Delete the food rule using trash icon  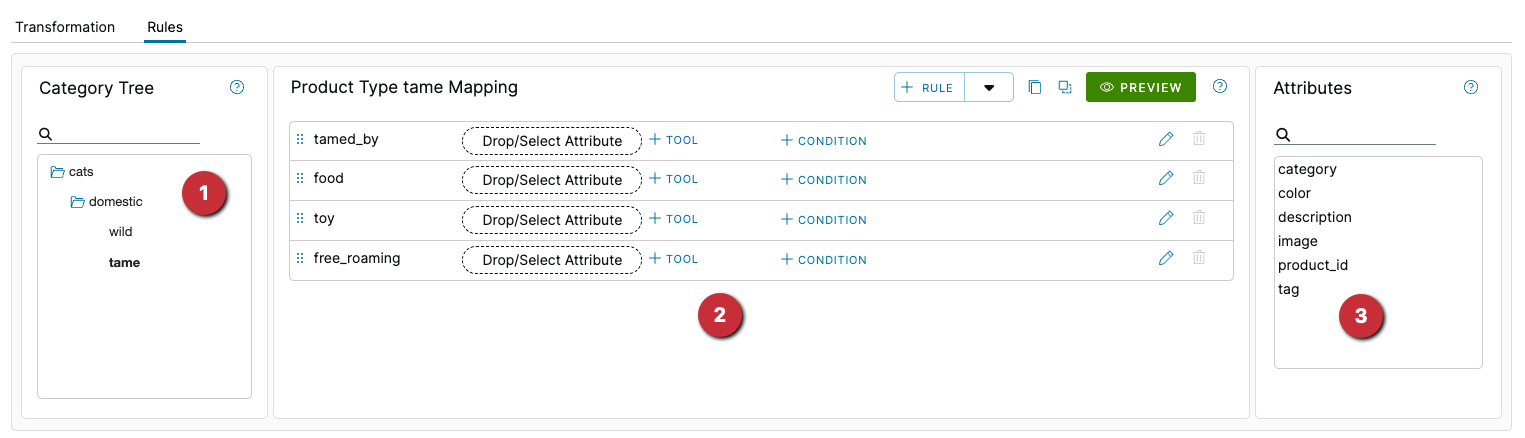coord(1198,179)
